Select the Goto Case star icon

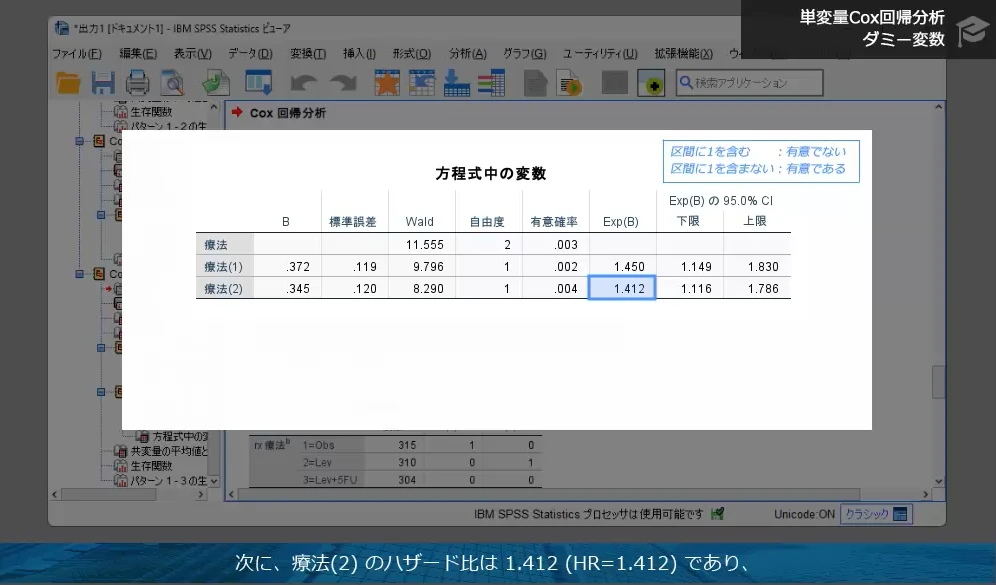click(388, 82)
